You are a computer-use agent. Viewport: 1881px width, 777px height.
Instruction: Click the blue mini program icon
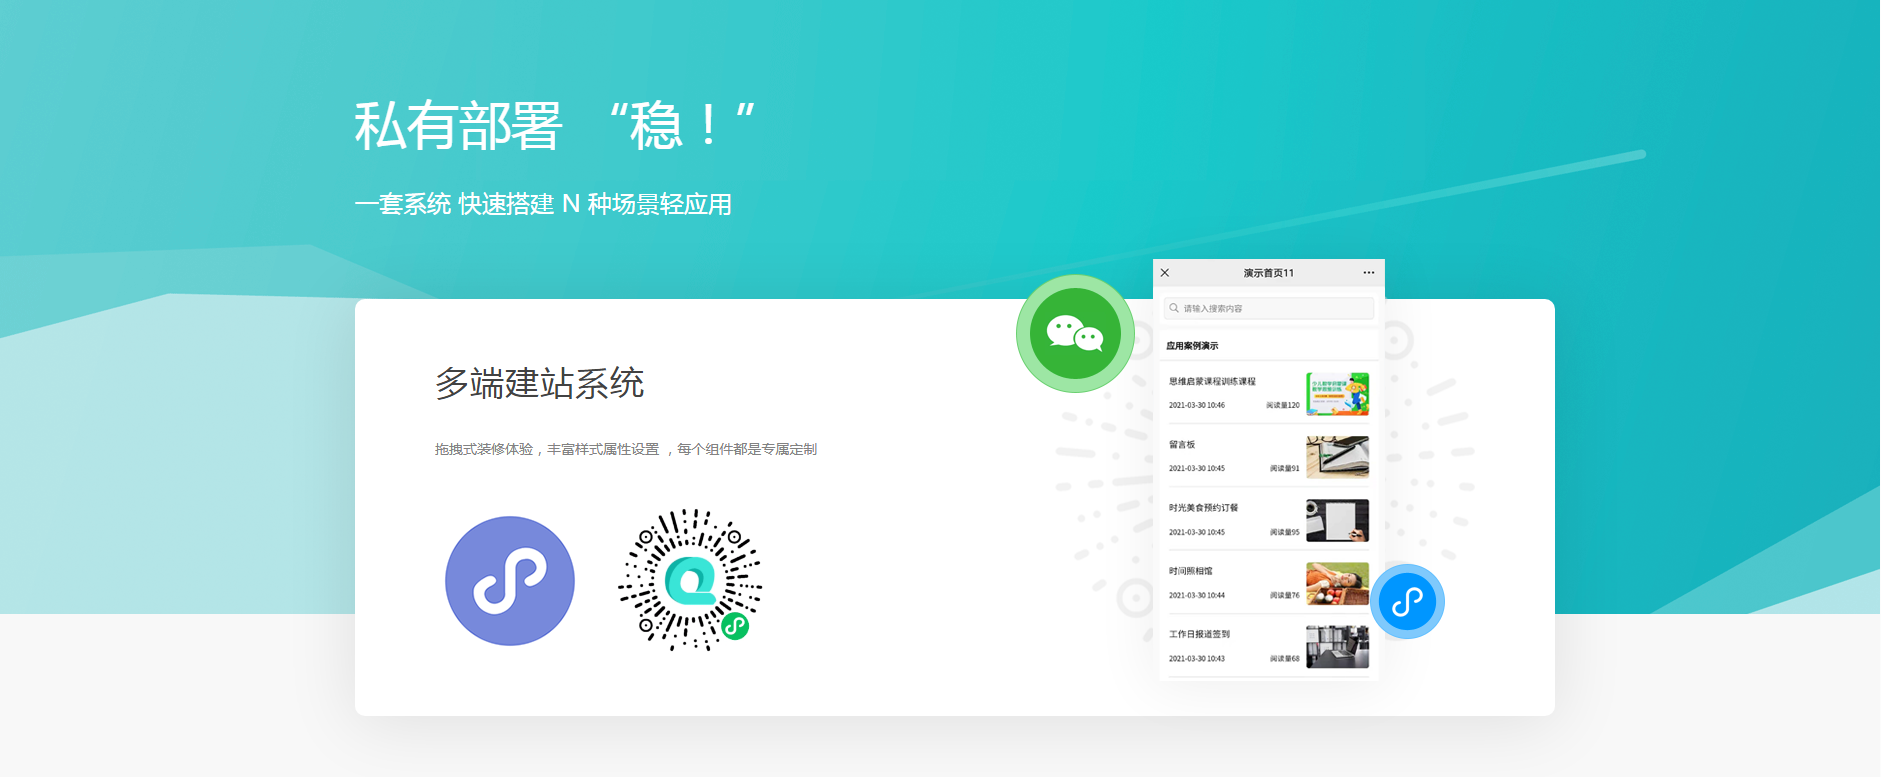tap(1407, 602)
